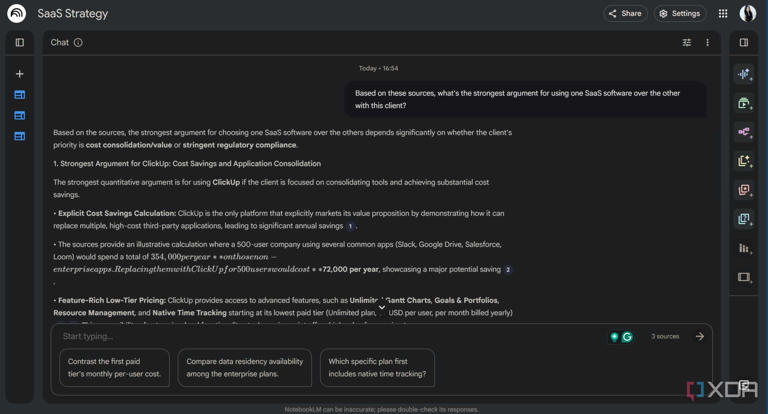Open citation 2 reference badge
Viewport: 768px width, 414px height.
508,269
